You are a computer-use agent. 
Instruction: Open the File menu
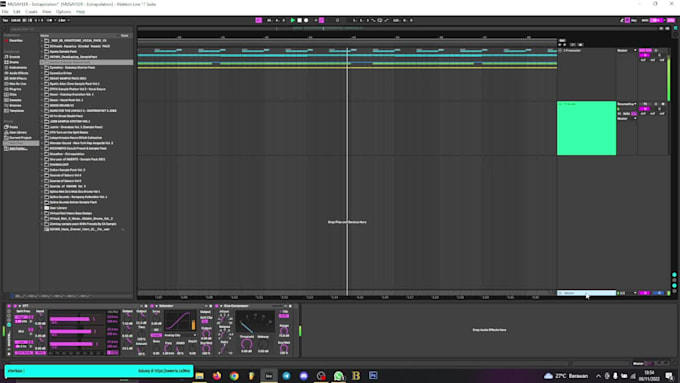[x=5, y=12]
